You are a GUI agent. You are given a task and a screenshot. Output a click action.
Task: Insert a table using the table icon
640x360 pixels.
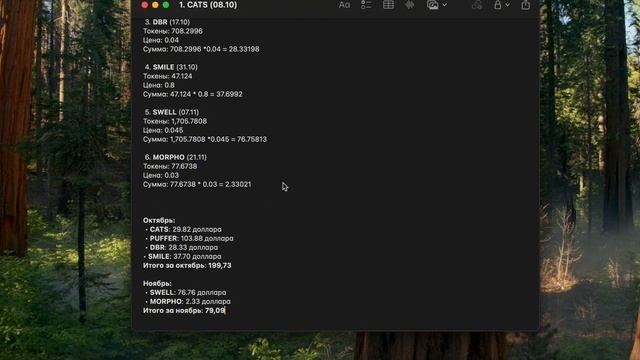click(388, 5)
